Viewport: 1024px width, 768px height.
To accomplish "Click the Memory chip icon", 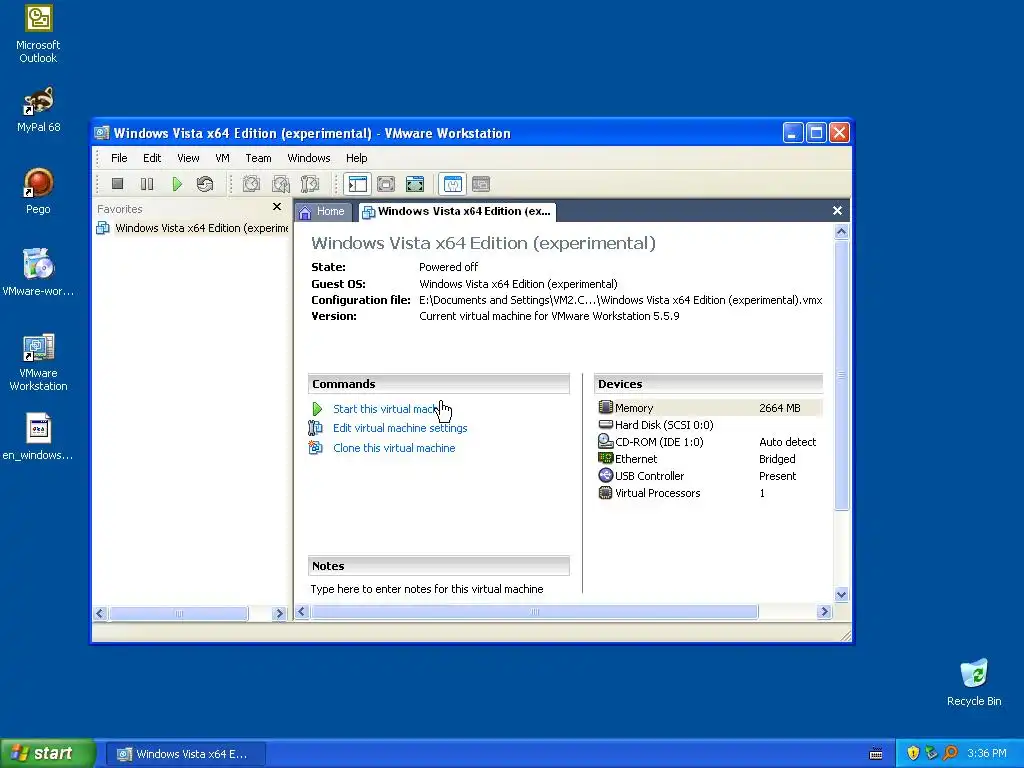I will pos(605,408).
